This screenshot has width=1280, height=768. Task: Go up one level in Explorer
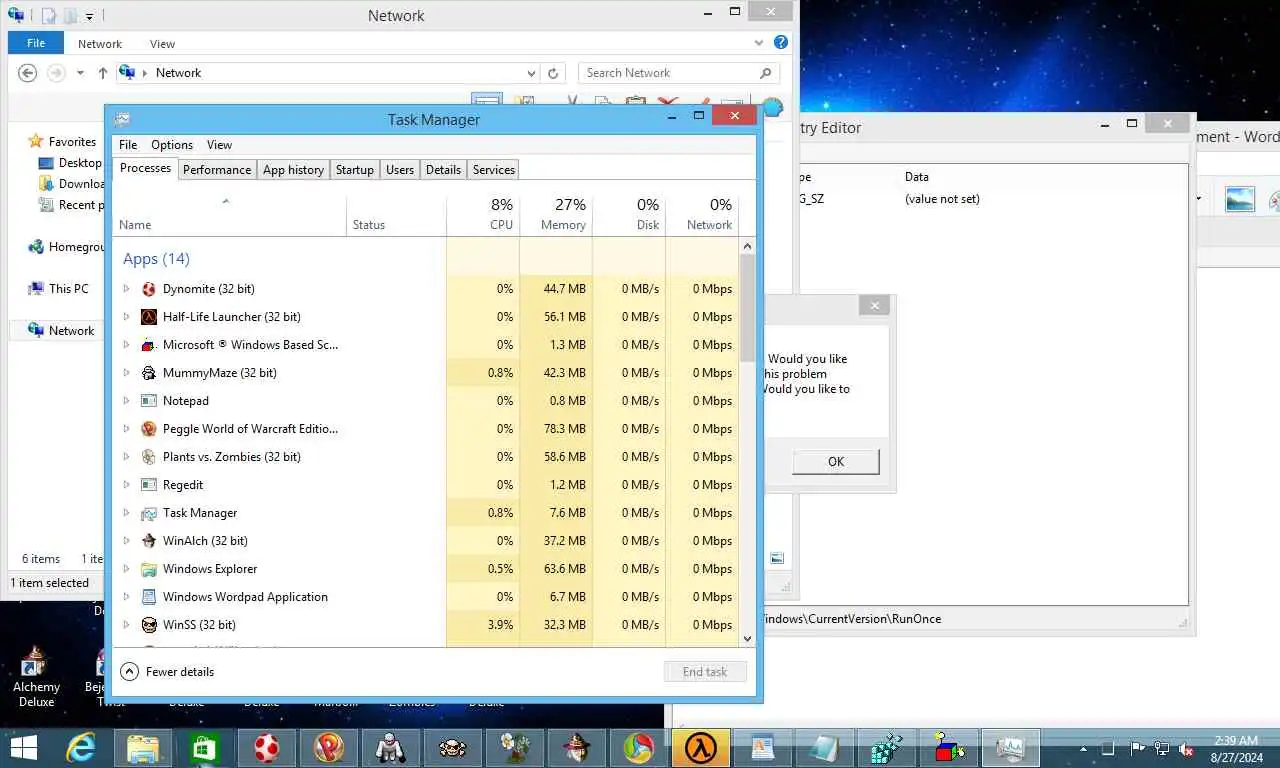point(103,73)
